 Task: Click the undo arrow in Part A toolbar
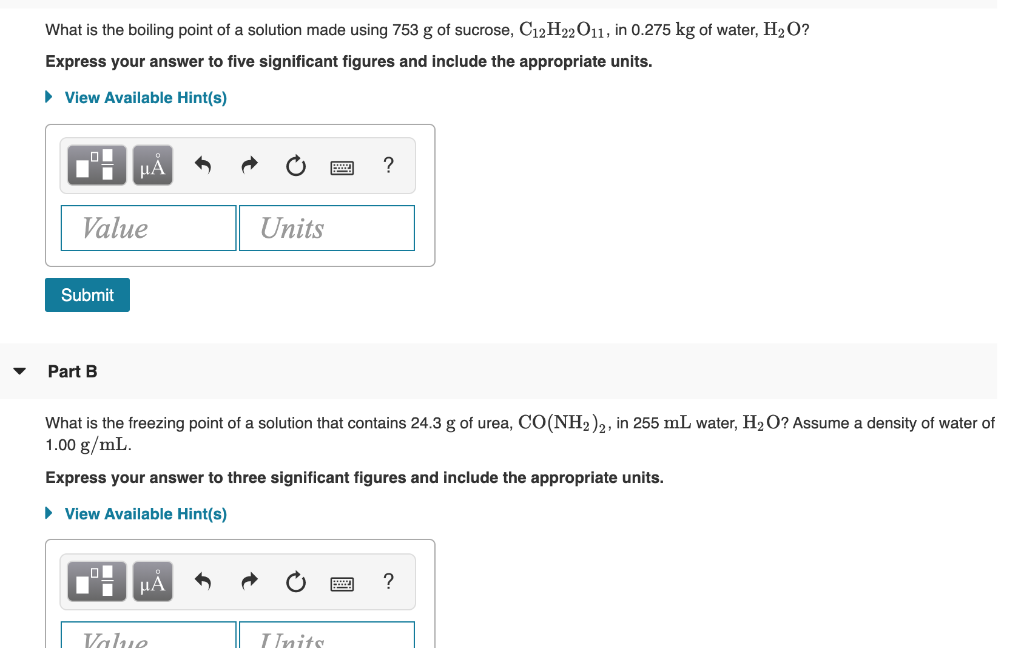pyautogui.click(x=202, y=165)
